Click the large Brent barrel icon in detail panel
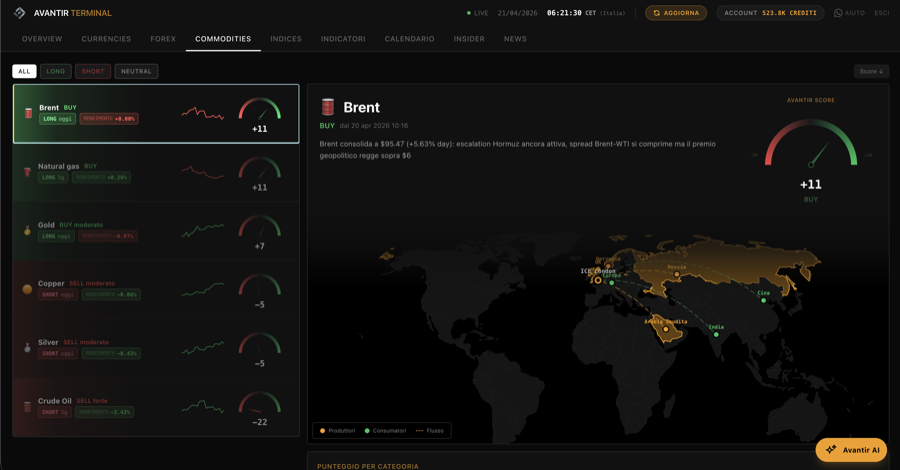900x470 pixels. 328,107
